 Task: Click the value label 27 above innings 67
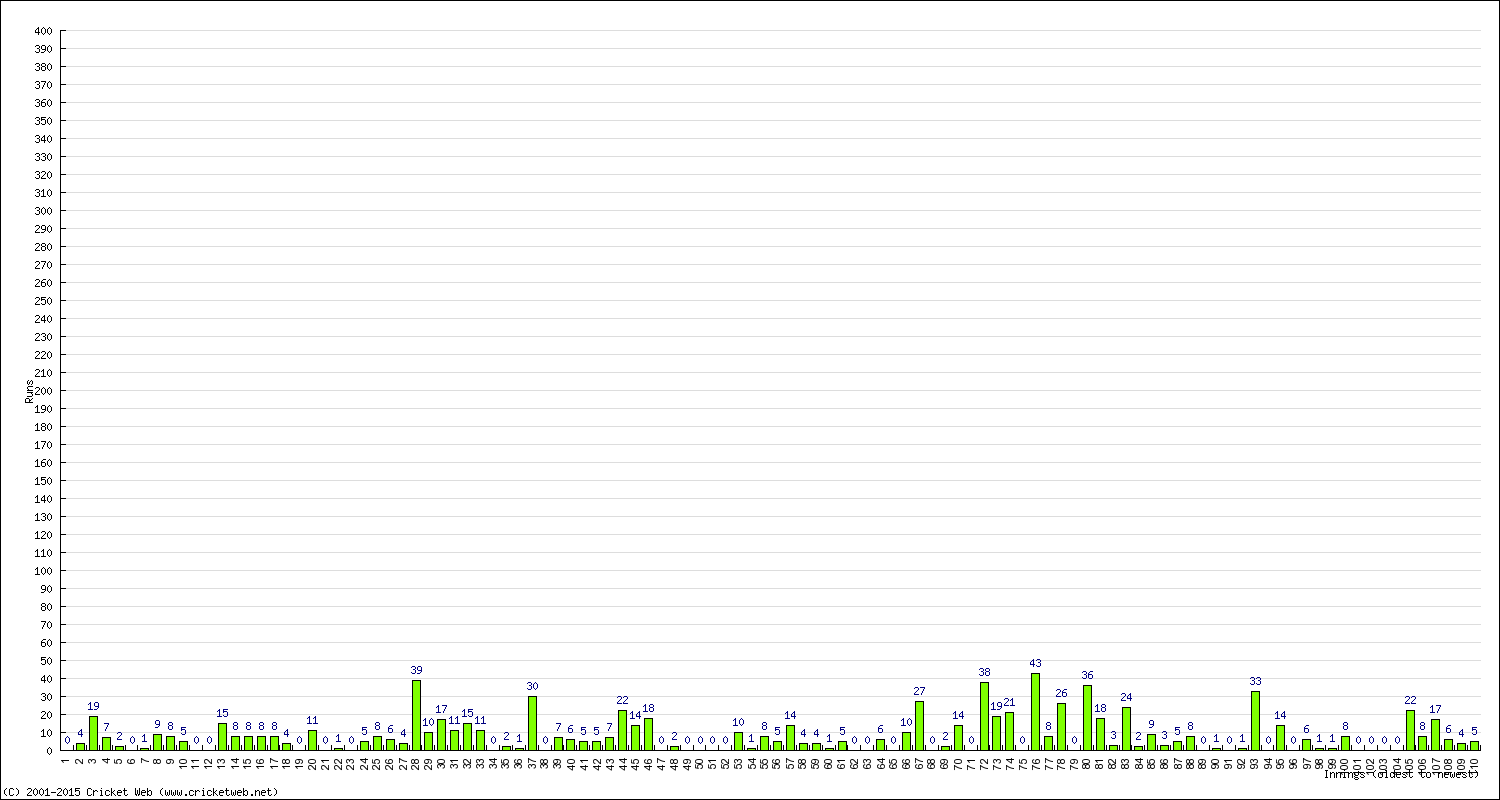click(919, 691)
